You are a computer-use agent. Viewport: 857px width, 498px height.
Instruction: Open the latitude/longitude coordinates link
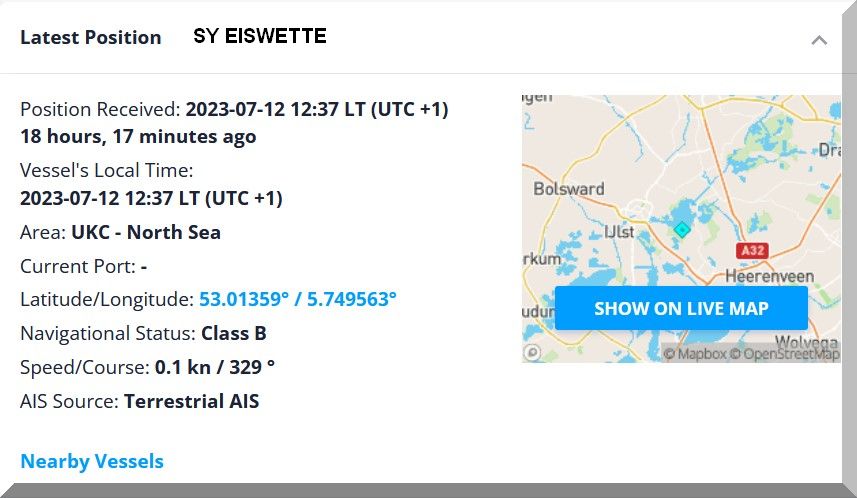click(298, 299)
